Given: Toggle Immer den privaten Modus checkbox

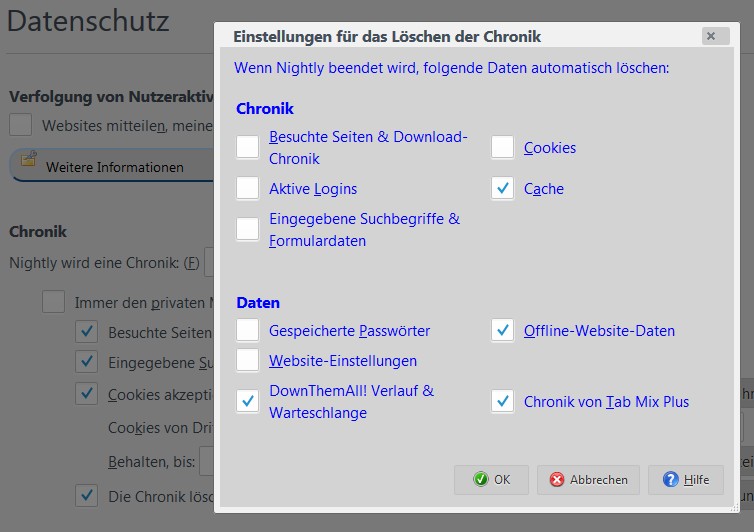Looking at the screenshot, I should (x=53, y=302).
